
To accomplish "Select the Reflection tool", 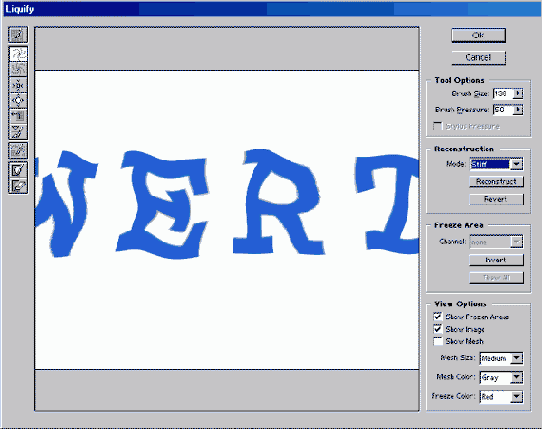I will pyautogui.click(x=18, y=131).
